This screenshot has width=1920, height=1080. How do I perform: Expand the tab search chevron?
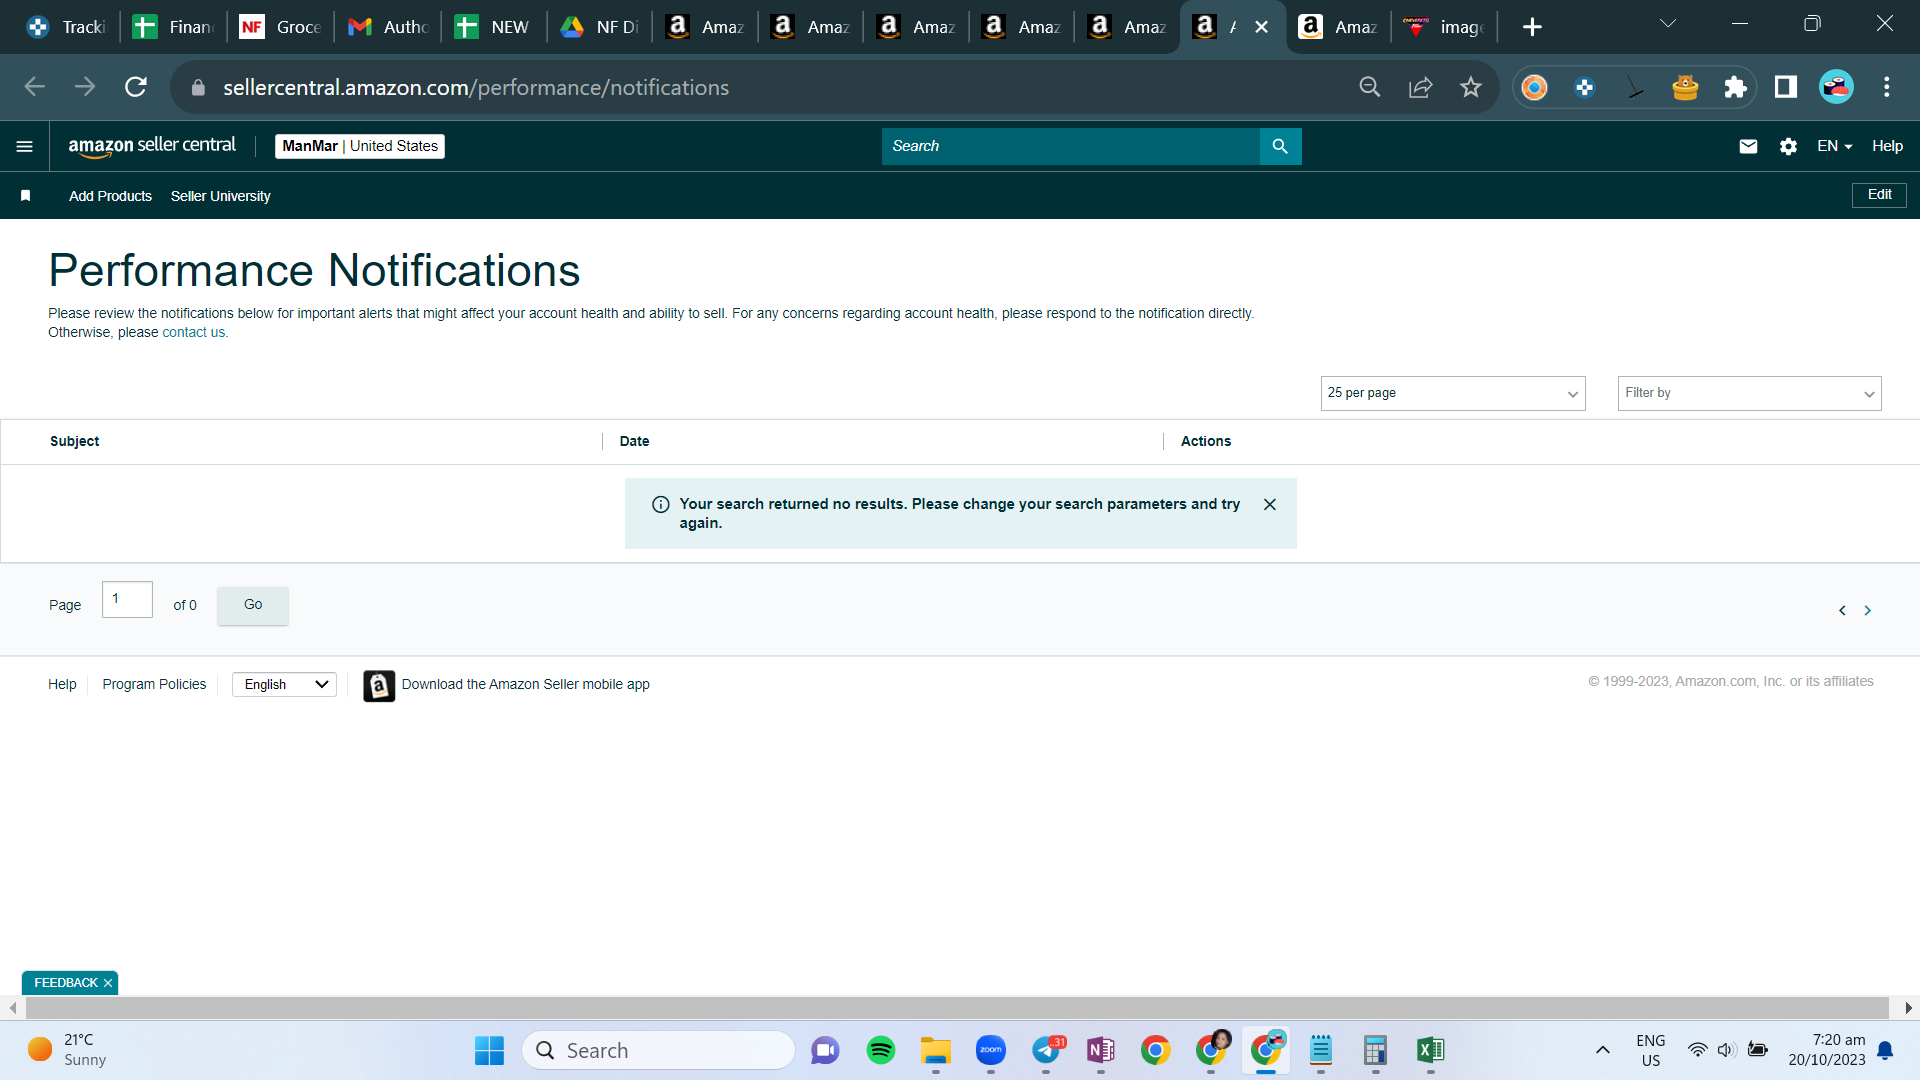coord(1668,24)
